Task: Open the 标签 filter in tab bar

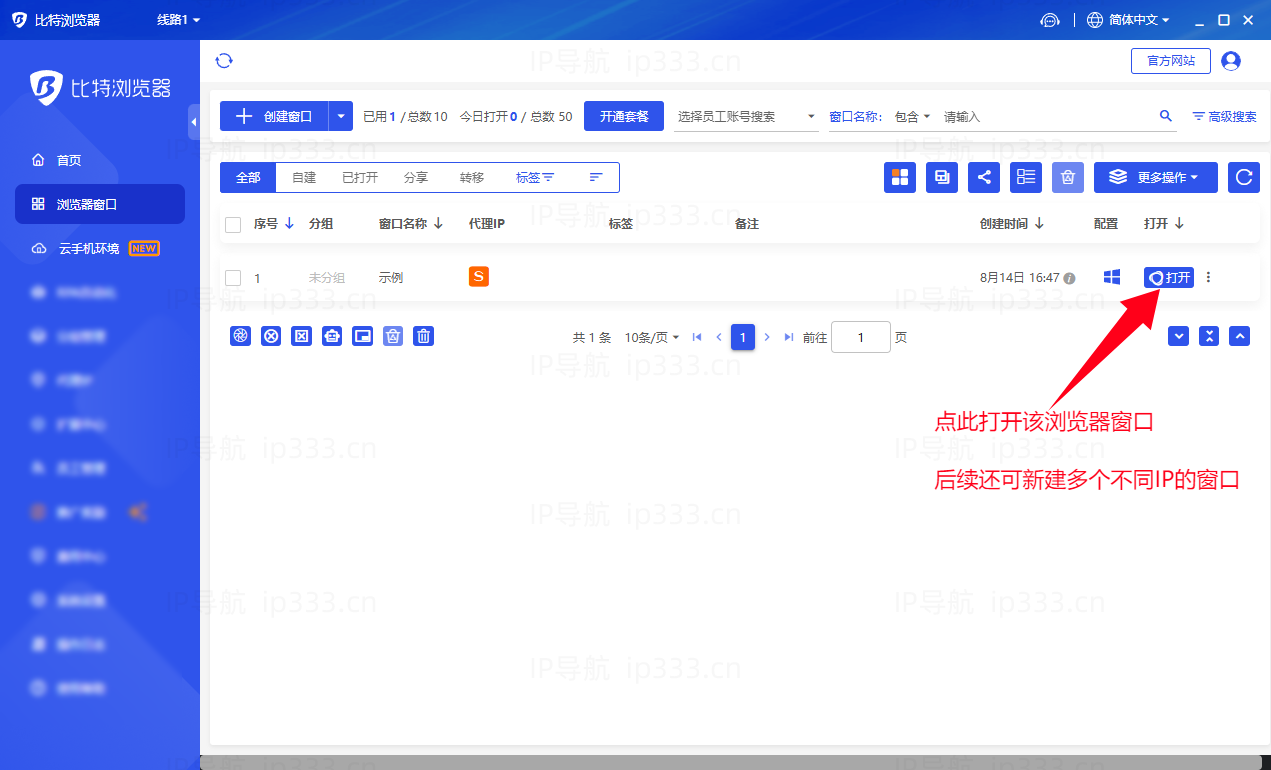Action: [x=535, y=177]
